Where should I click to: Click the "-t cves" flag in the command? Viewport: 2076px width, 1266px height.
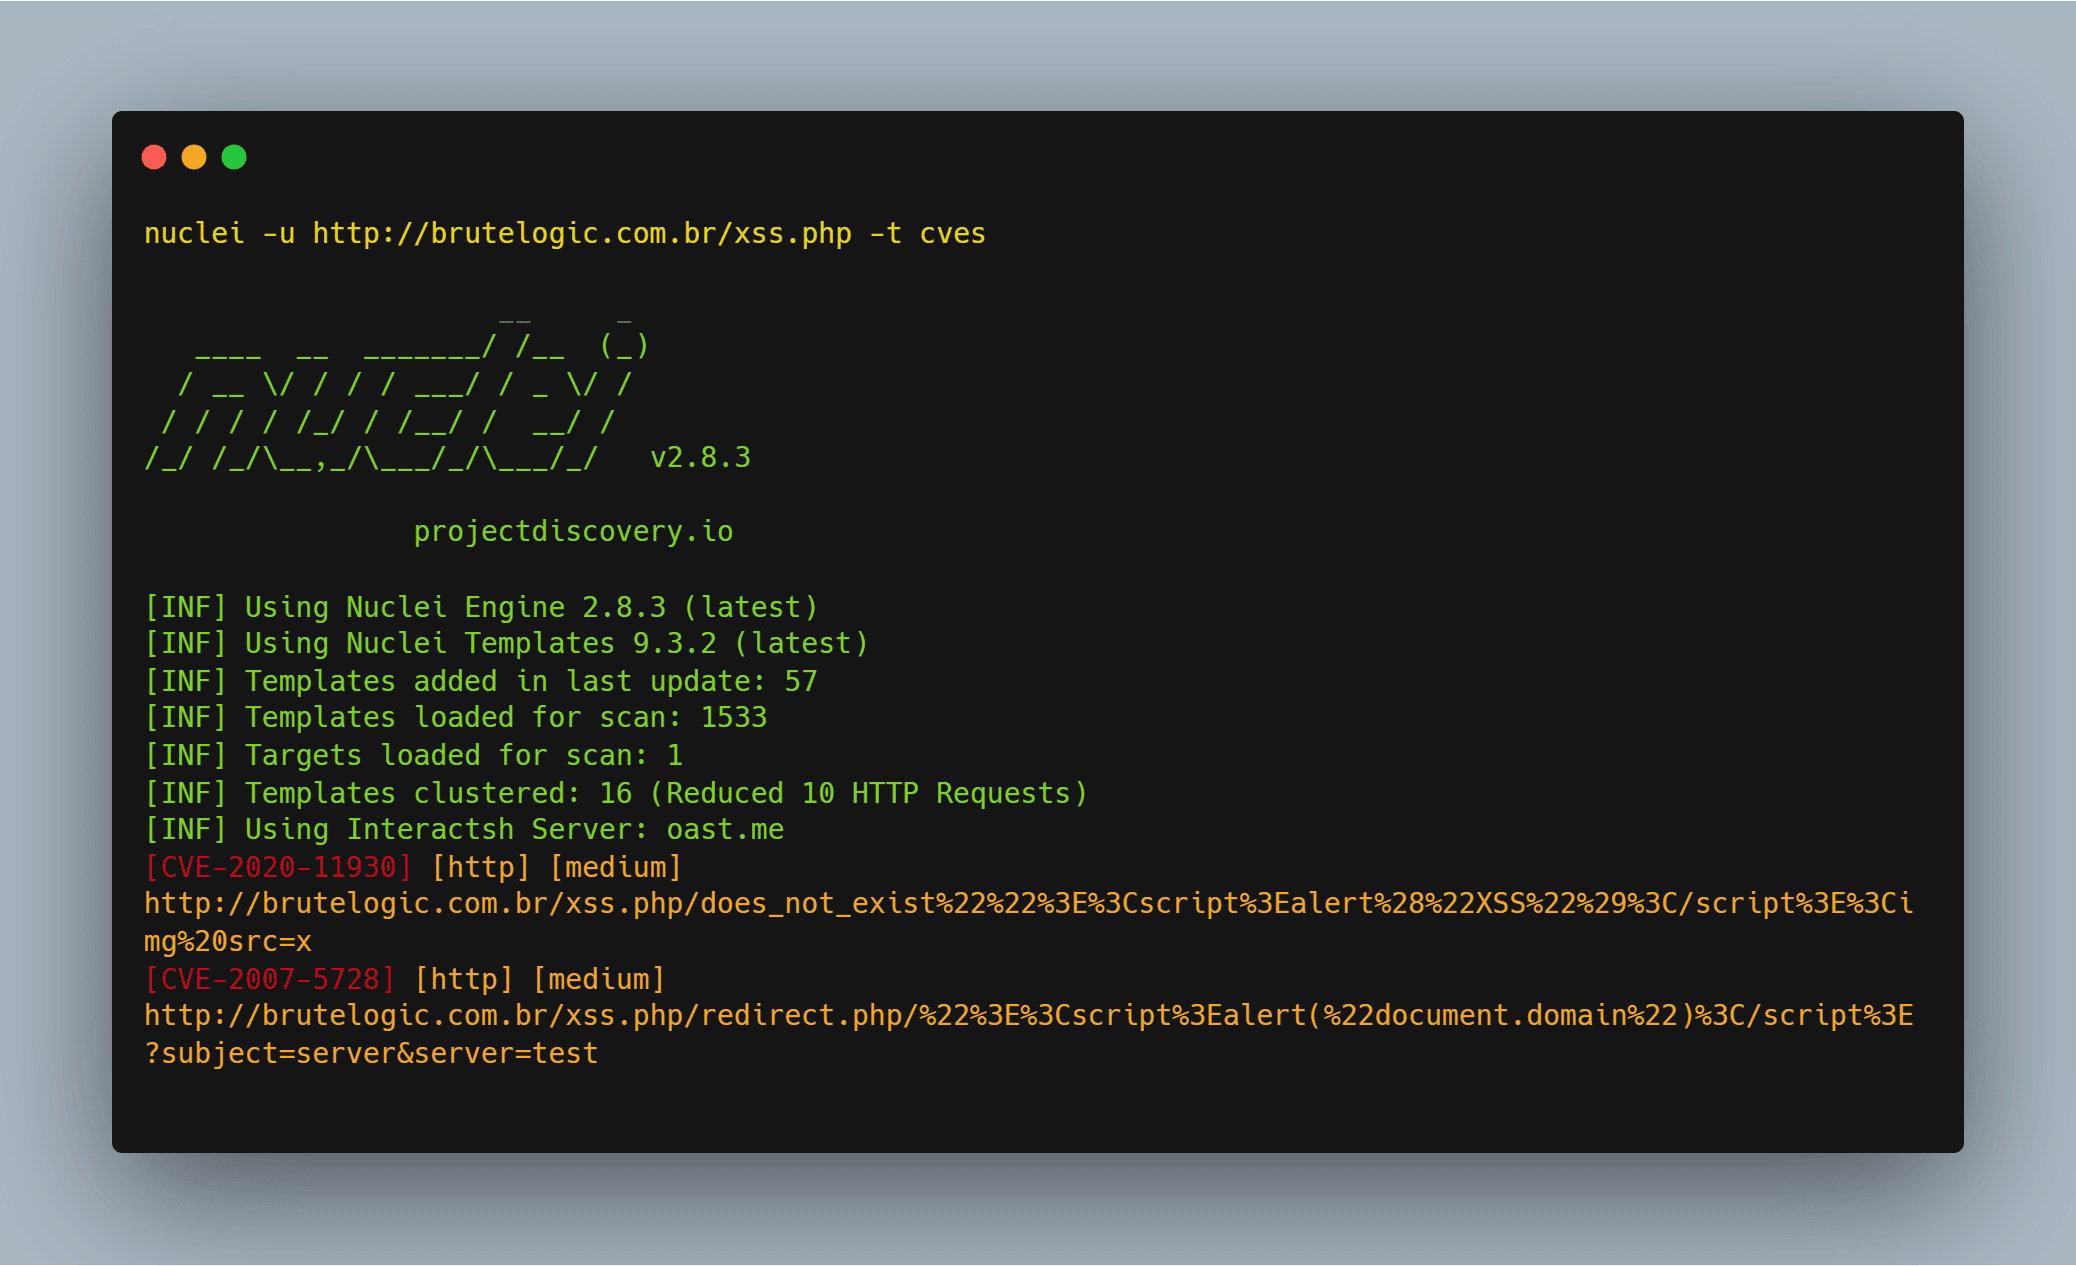[927, 233]
